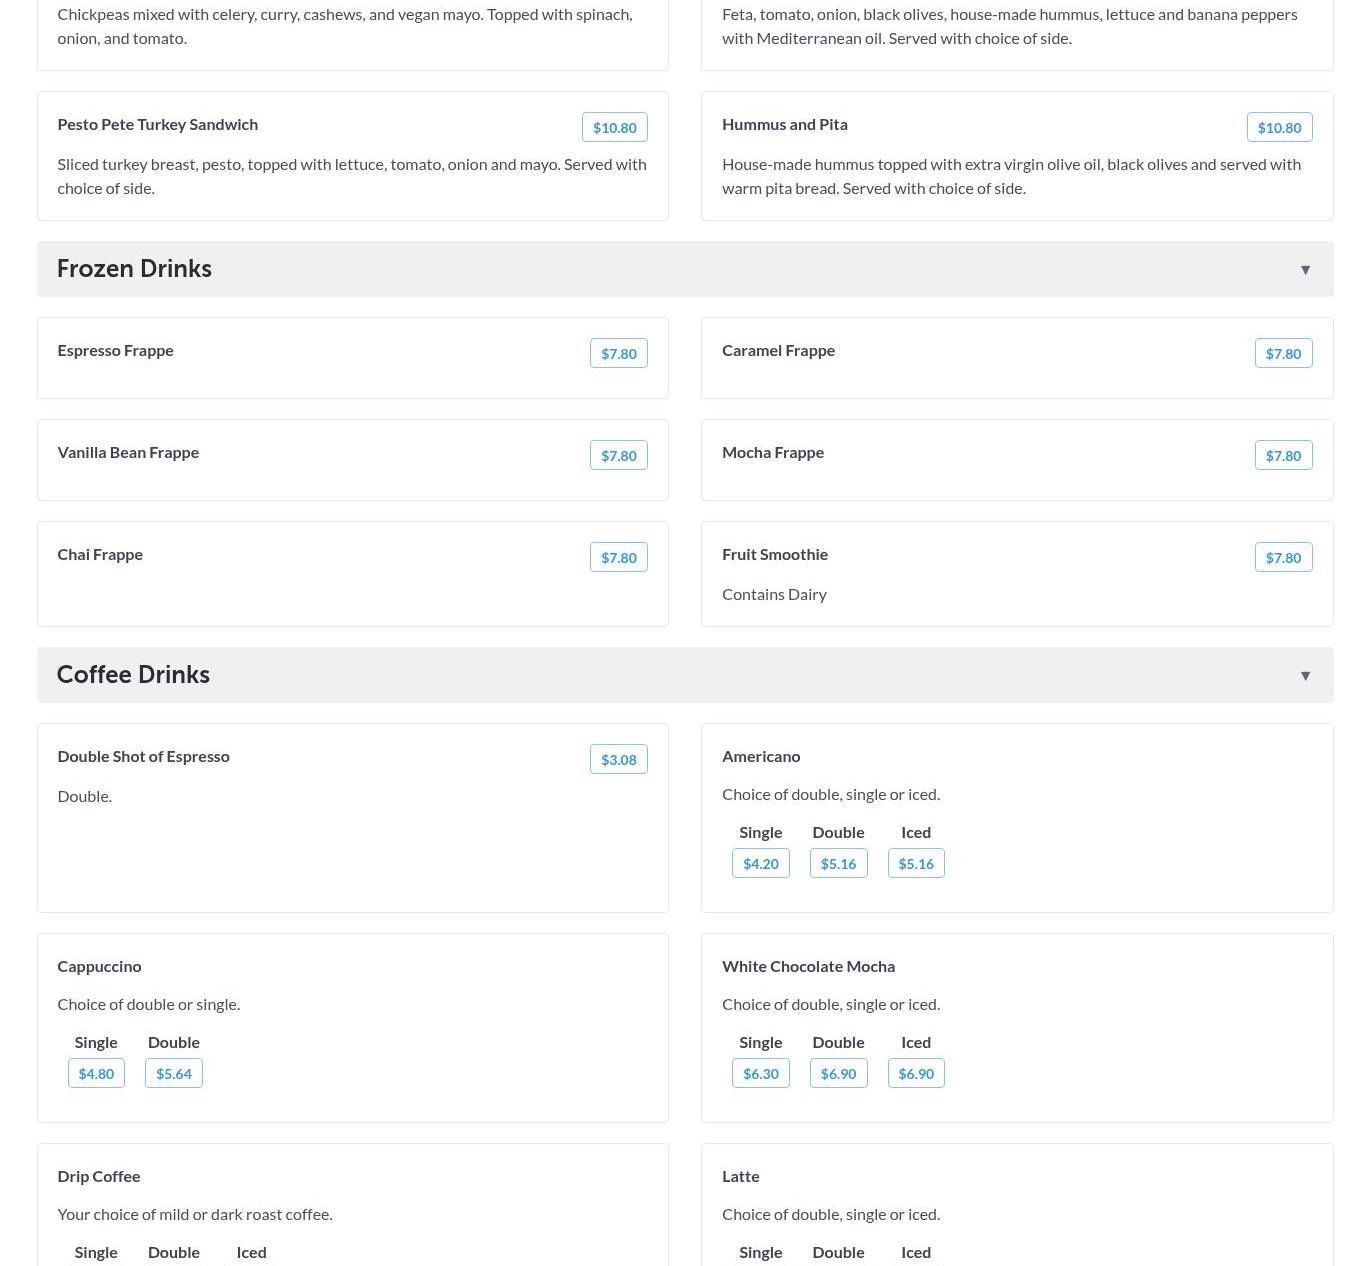Select White Chocolate Mocha Single $6.30
The width and height of the screenshot is (1370, 1266).
click(x=760, y=1074)
